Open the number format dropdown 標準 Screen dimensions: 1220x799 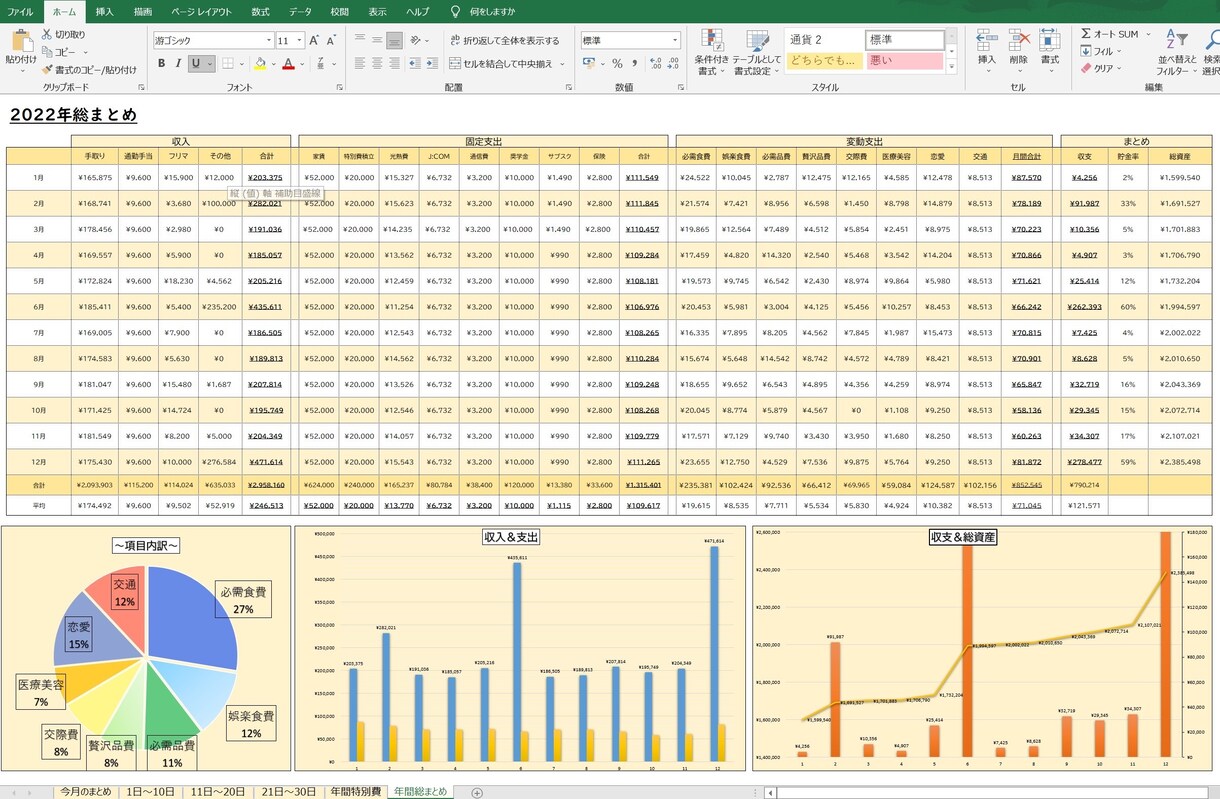[675, 41]
